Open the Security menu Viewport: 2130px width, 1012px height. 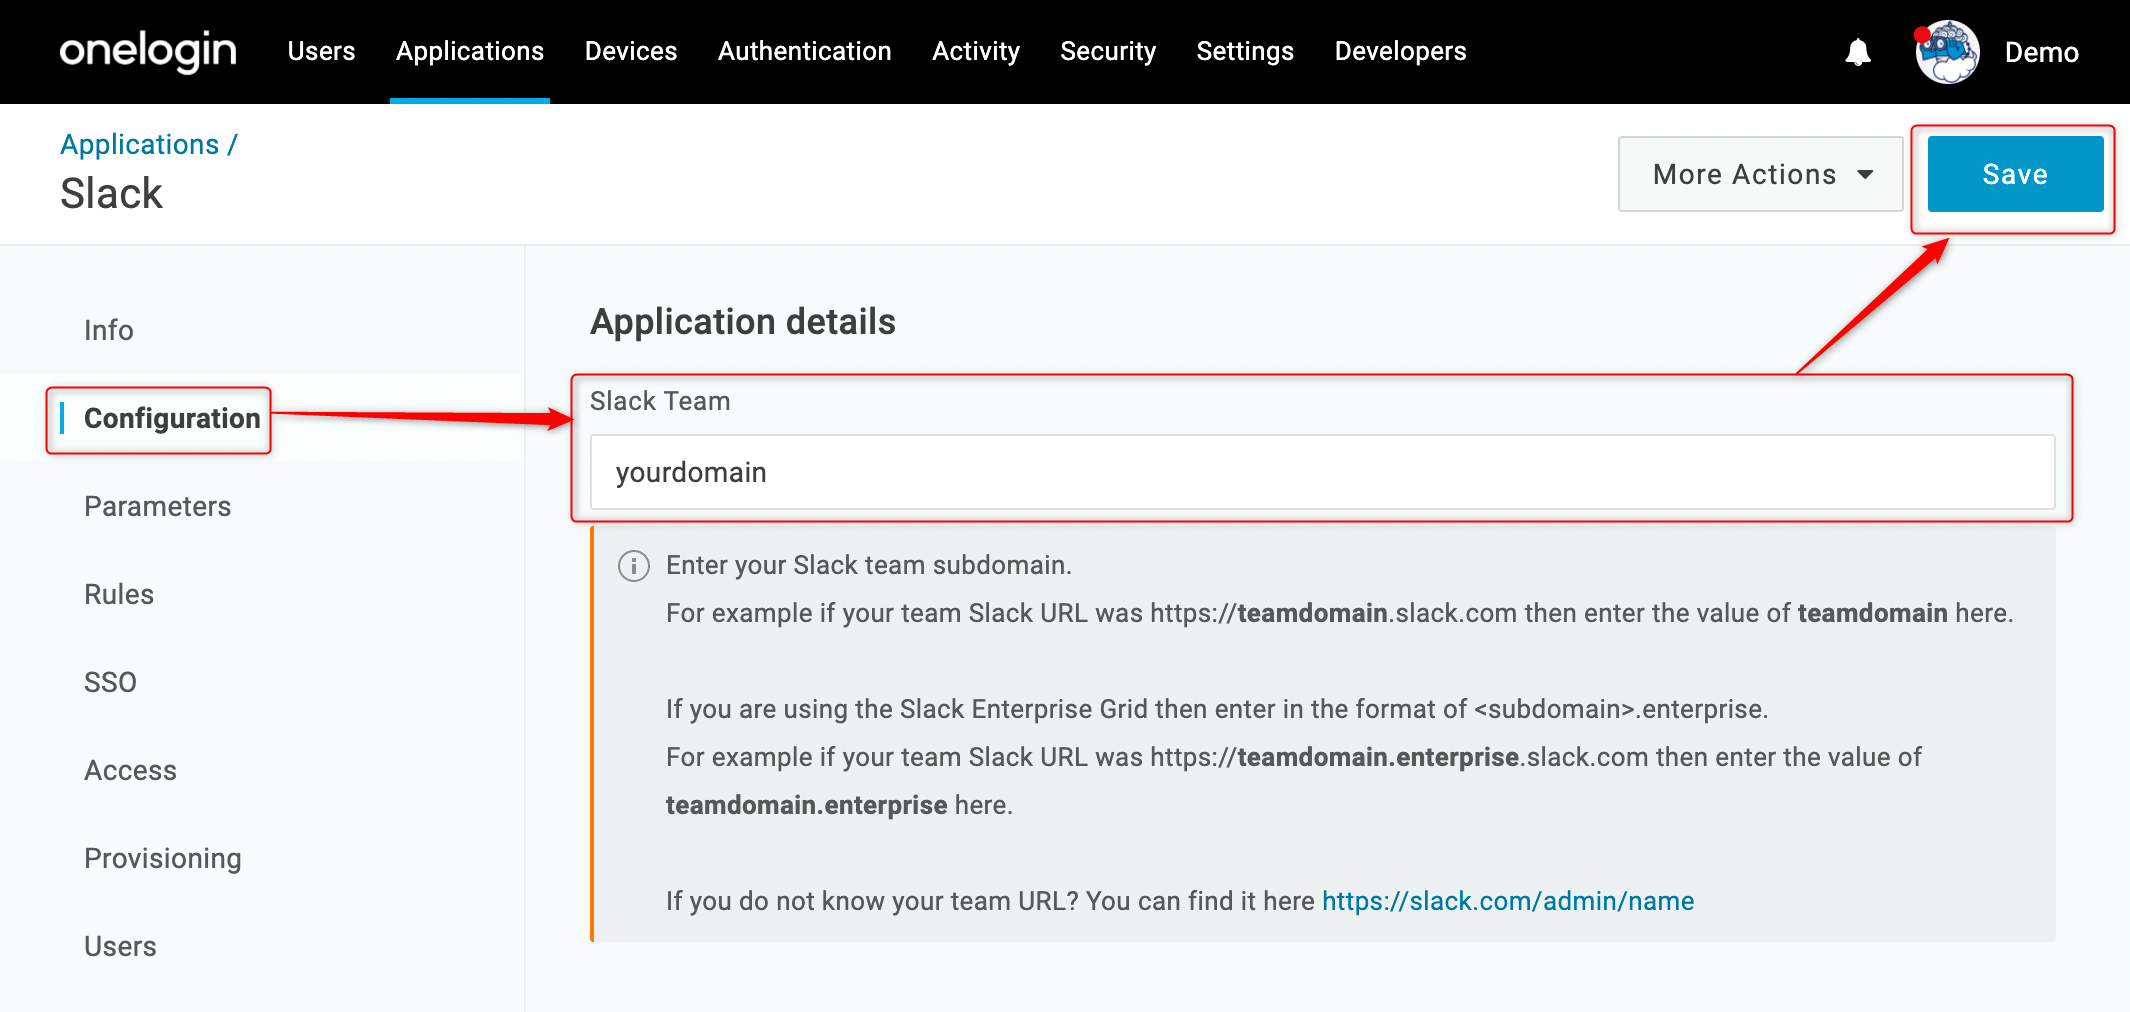[1108, 51]
